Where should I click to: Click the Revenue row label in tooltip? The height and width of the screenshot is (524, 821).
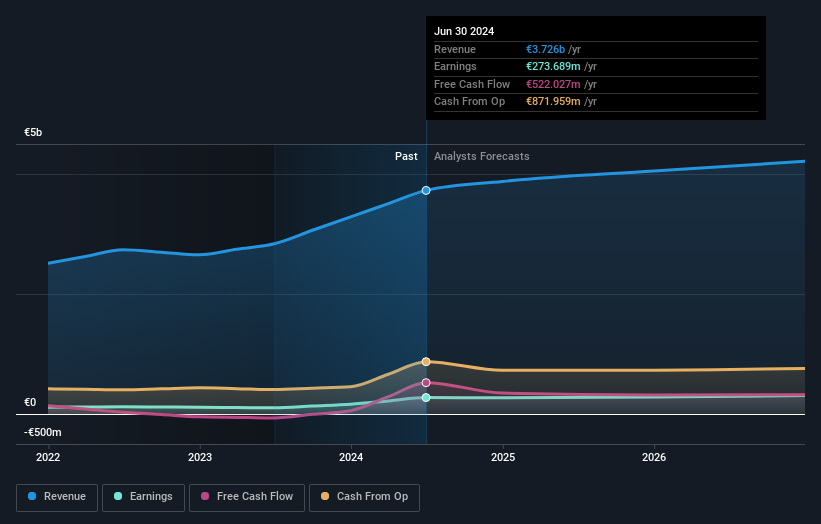[455, 49]
